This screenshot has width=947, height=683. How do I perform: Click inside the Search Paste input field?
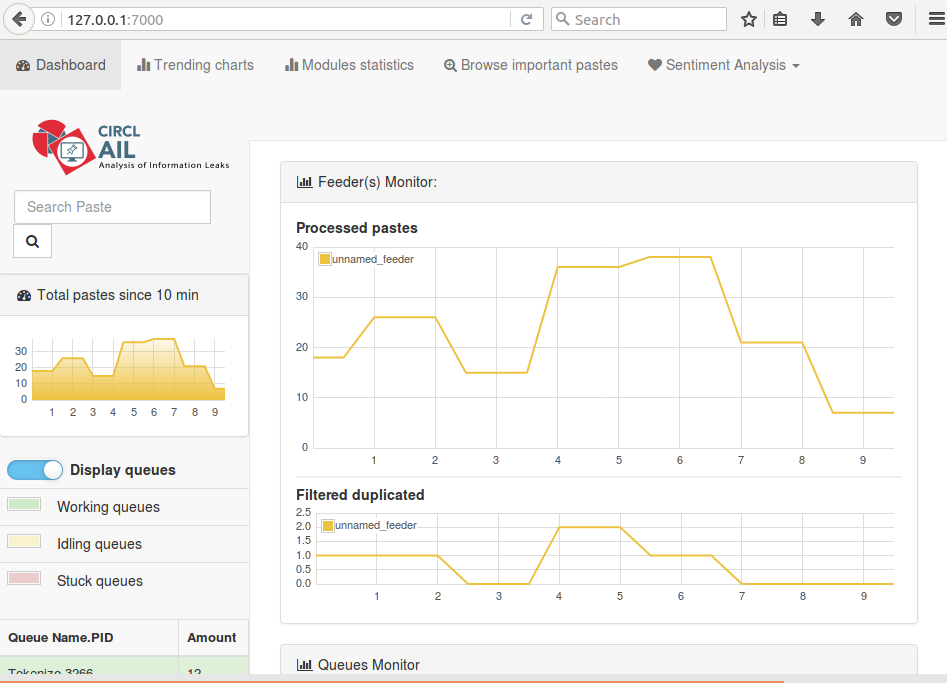pos(112,207)
